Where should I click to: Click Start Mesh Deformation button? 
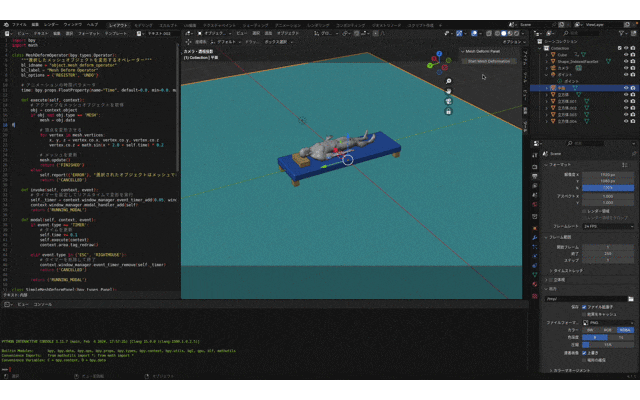[x=489, y=61]
